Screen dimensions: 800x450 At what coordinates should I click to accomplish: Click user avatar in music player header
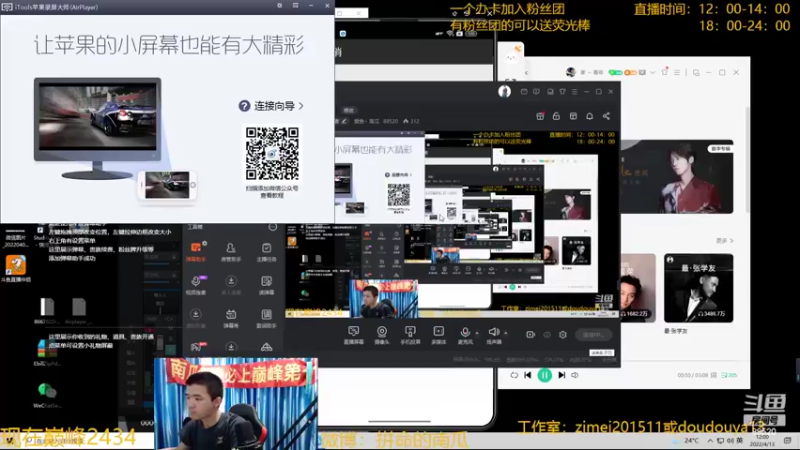coord(571,72)
